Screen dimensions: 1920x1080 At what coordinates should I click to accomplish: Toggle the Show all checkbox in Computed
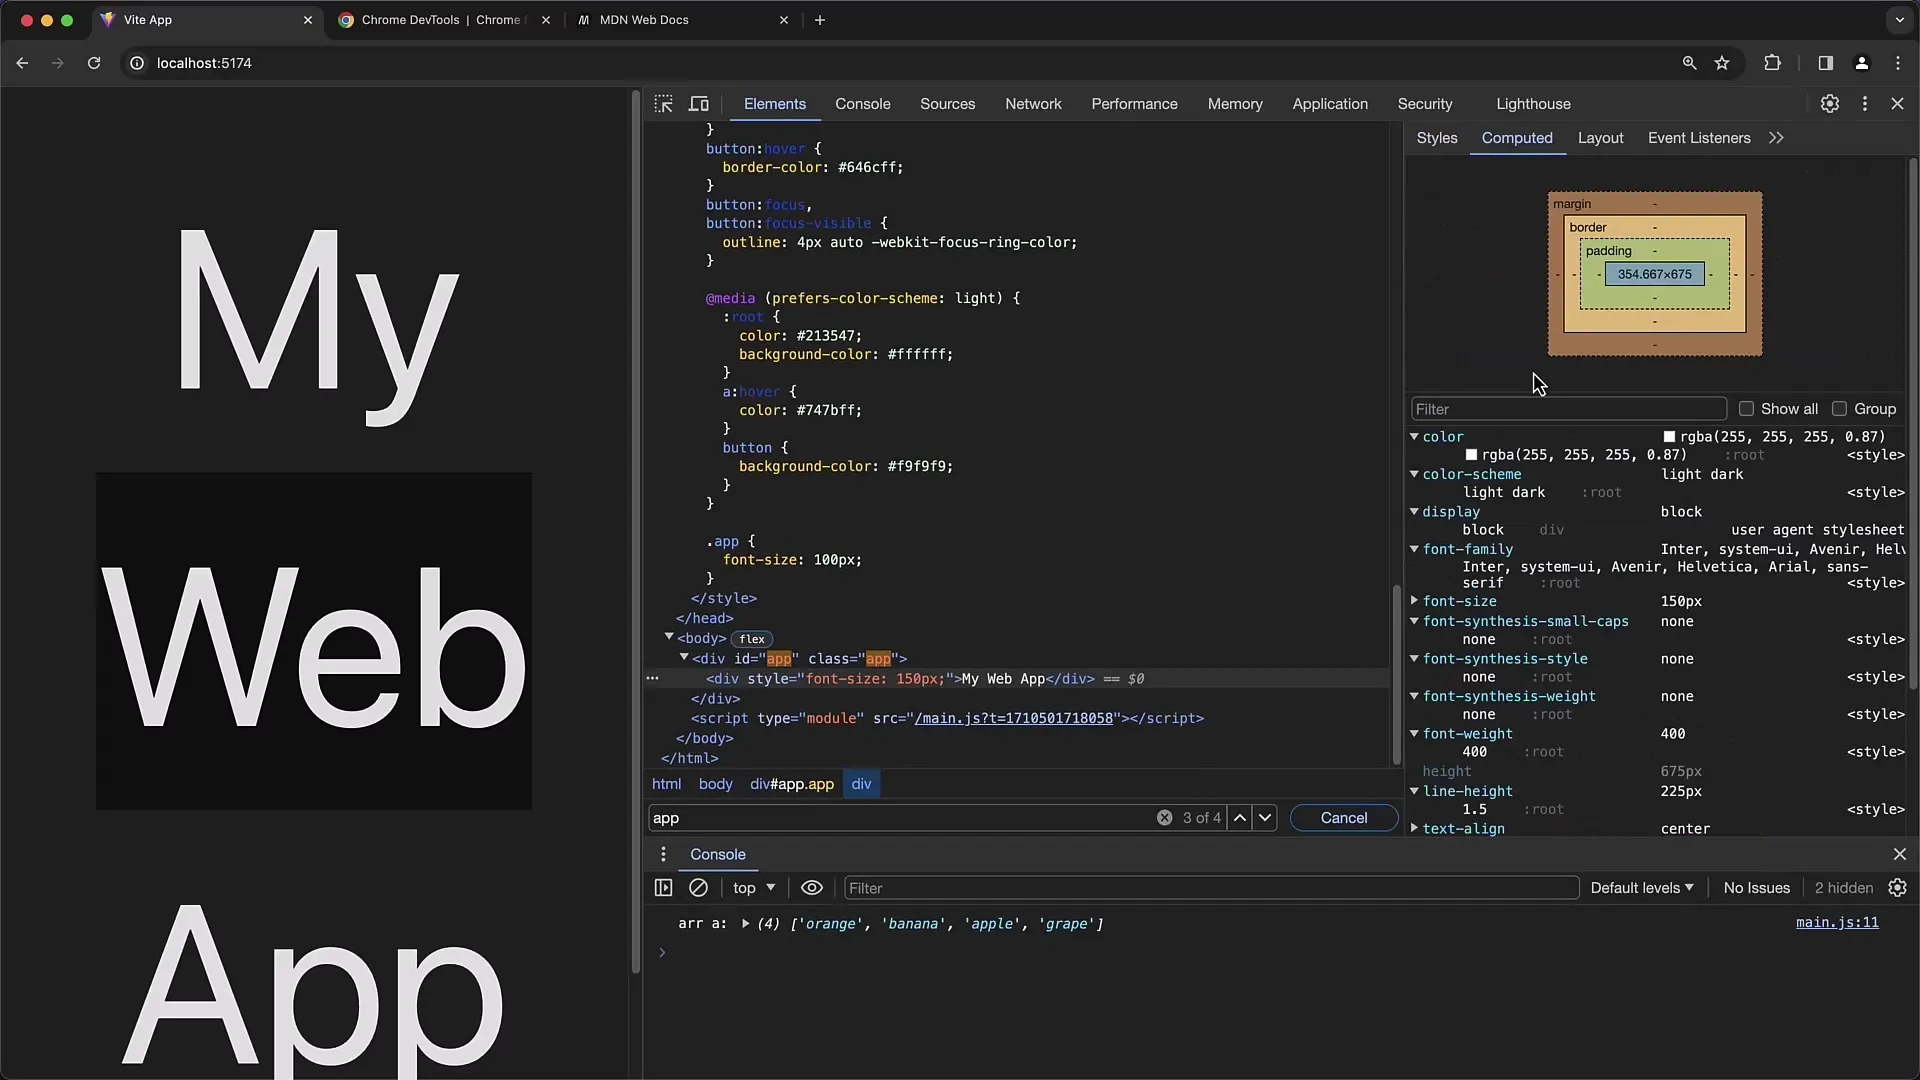(x=1747, y=409)
